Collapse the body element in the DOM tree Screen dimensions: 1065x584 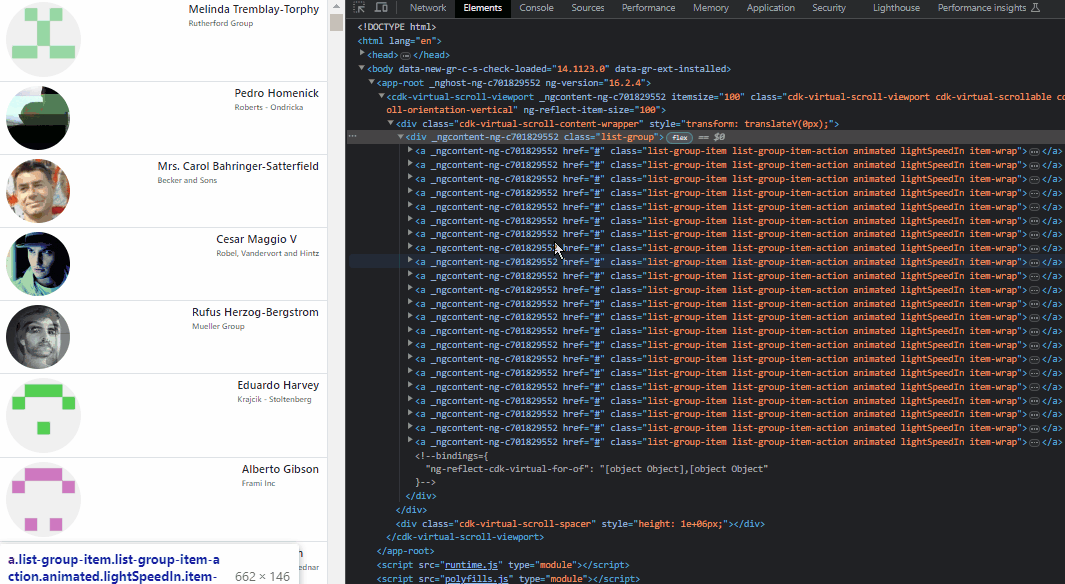(362, 68)
